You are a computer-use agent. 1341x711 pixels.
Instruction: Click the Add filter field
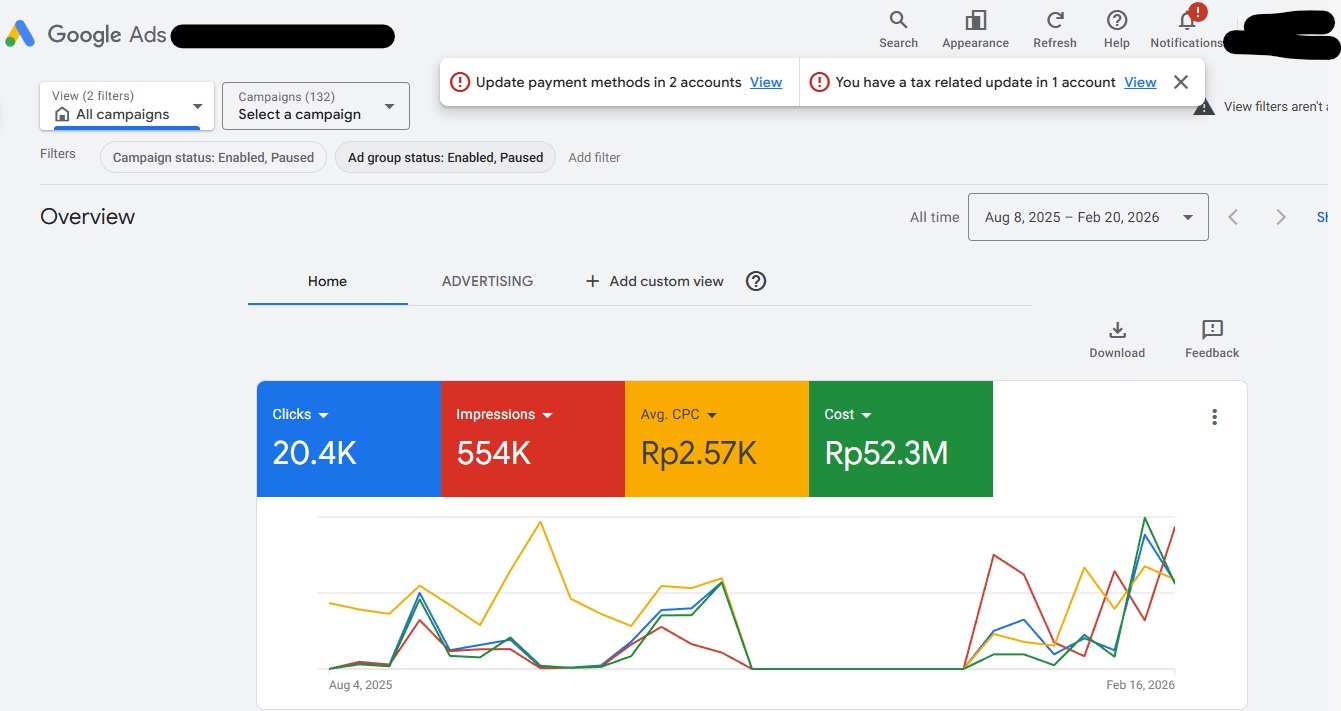(594, 157)
